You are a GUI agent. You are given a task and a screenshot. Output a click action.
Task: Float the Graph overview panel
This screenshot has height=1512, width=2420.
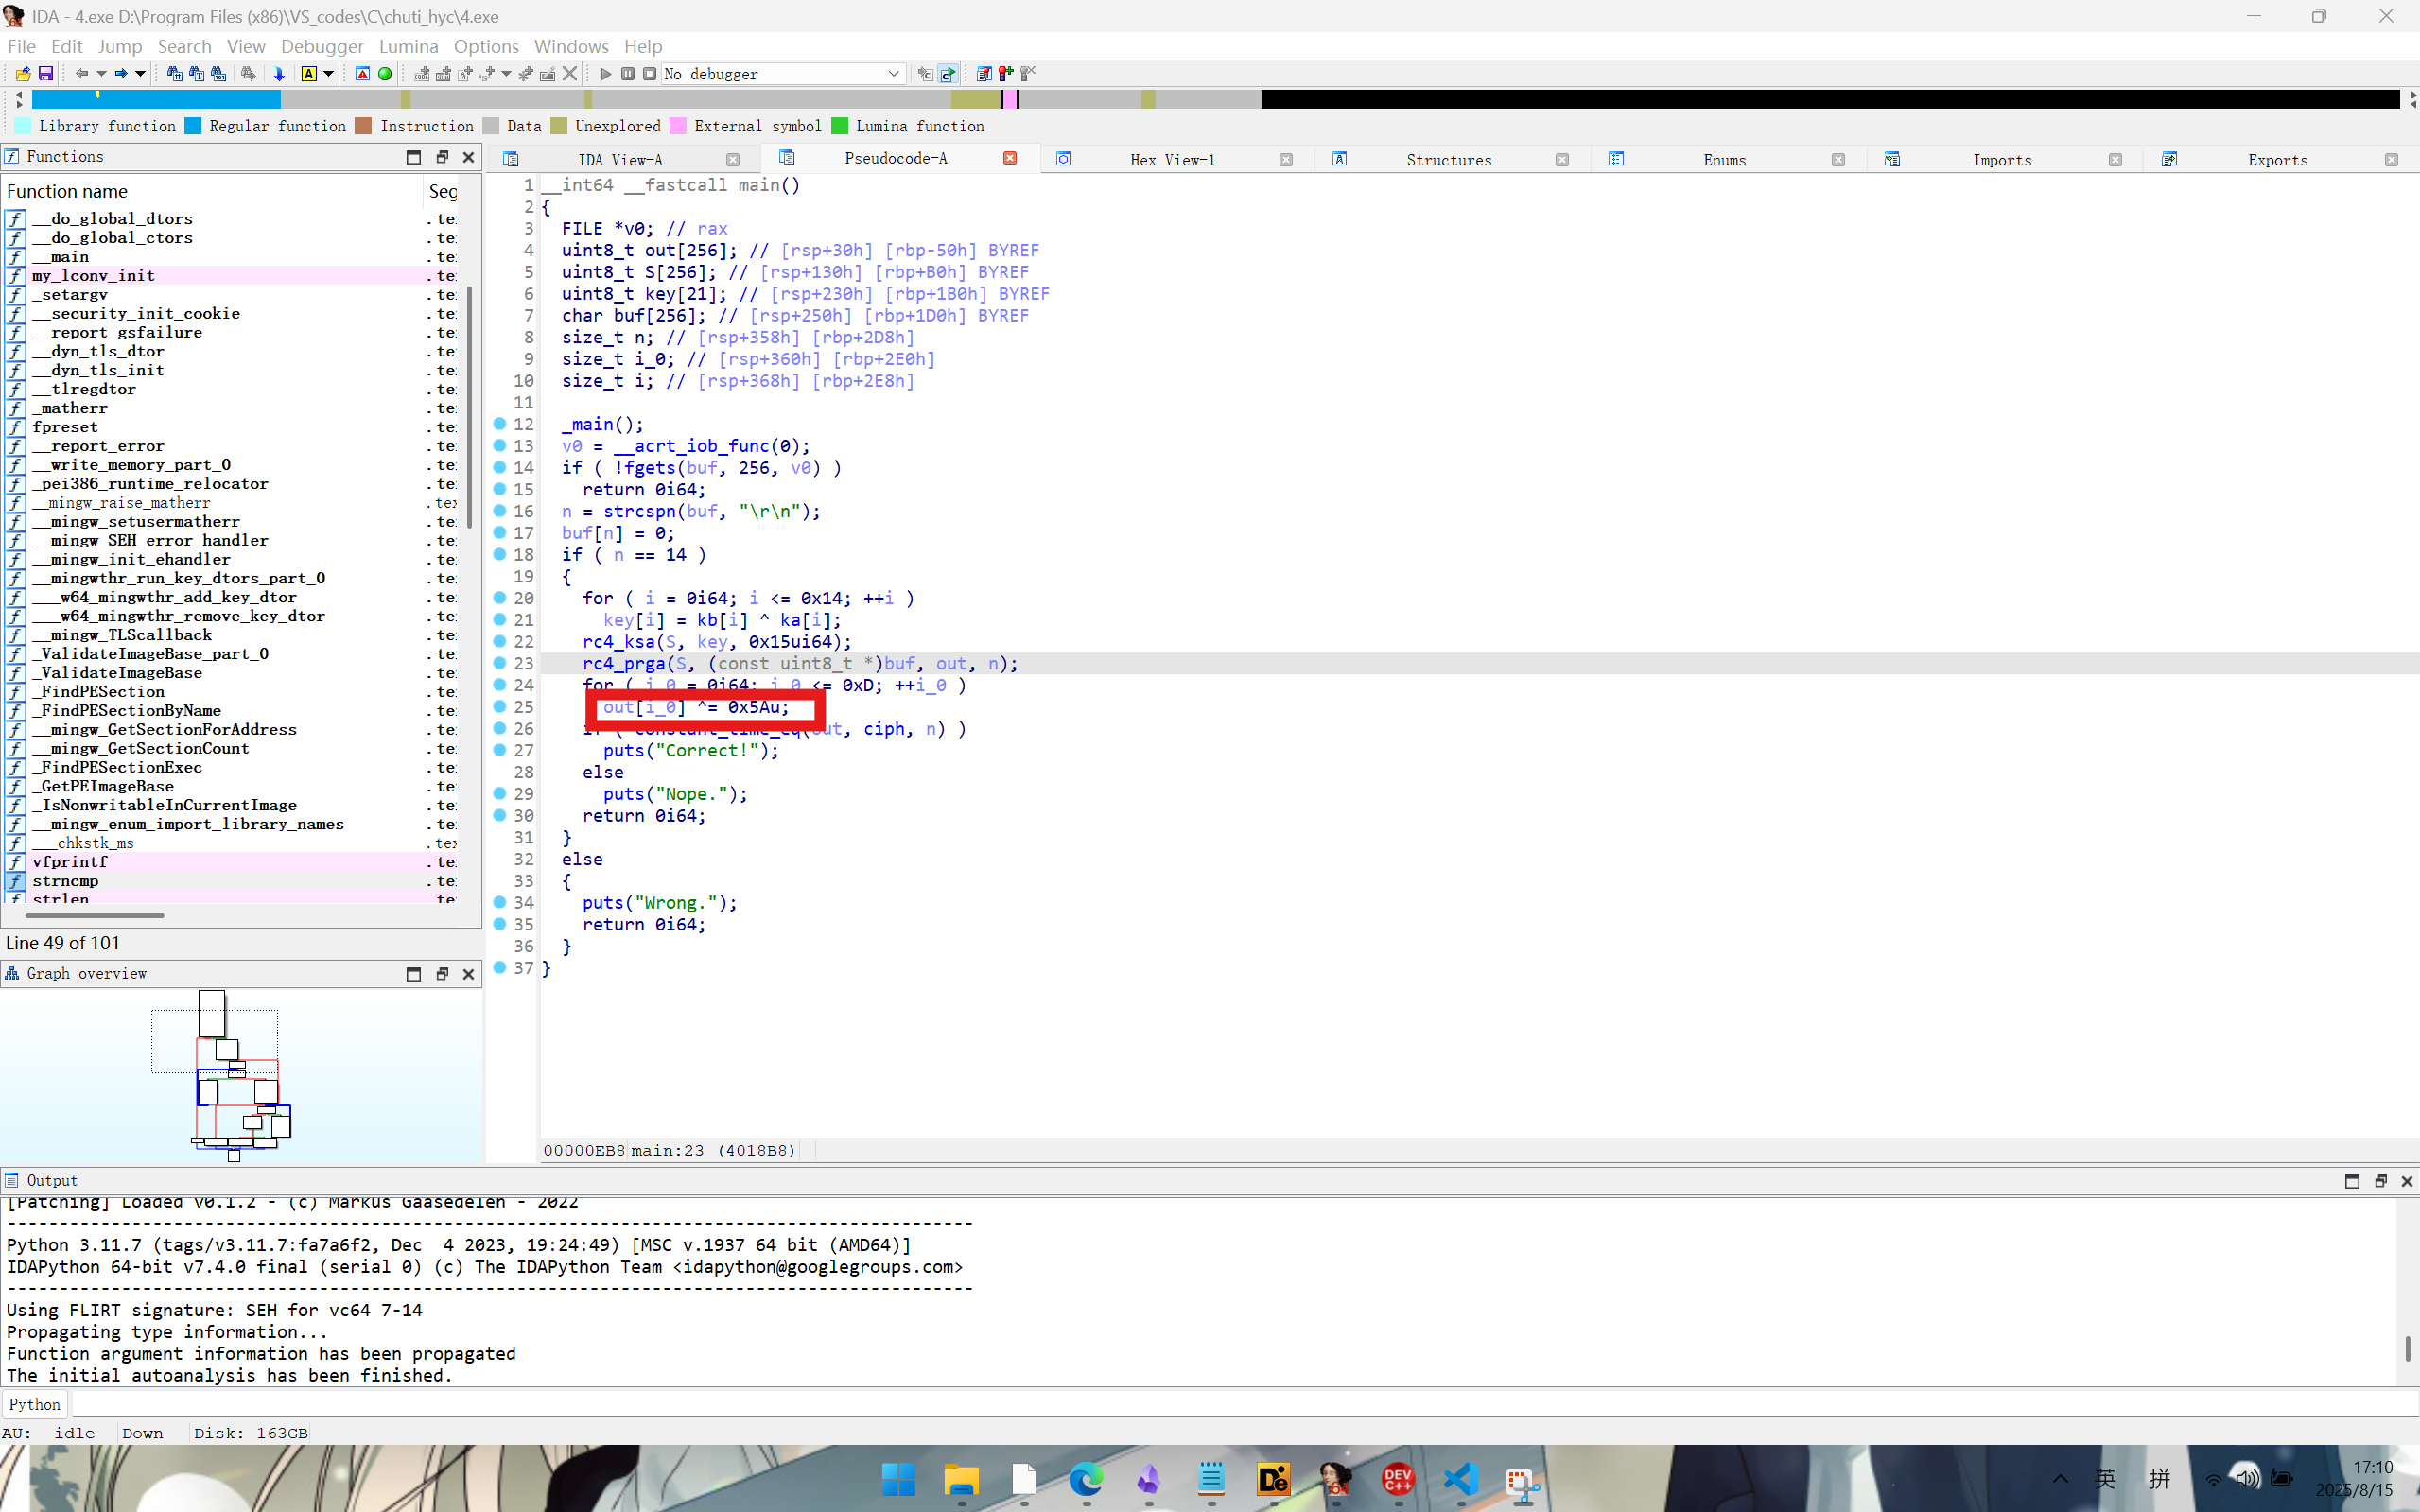pos(442,974)
